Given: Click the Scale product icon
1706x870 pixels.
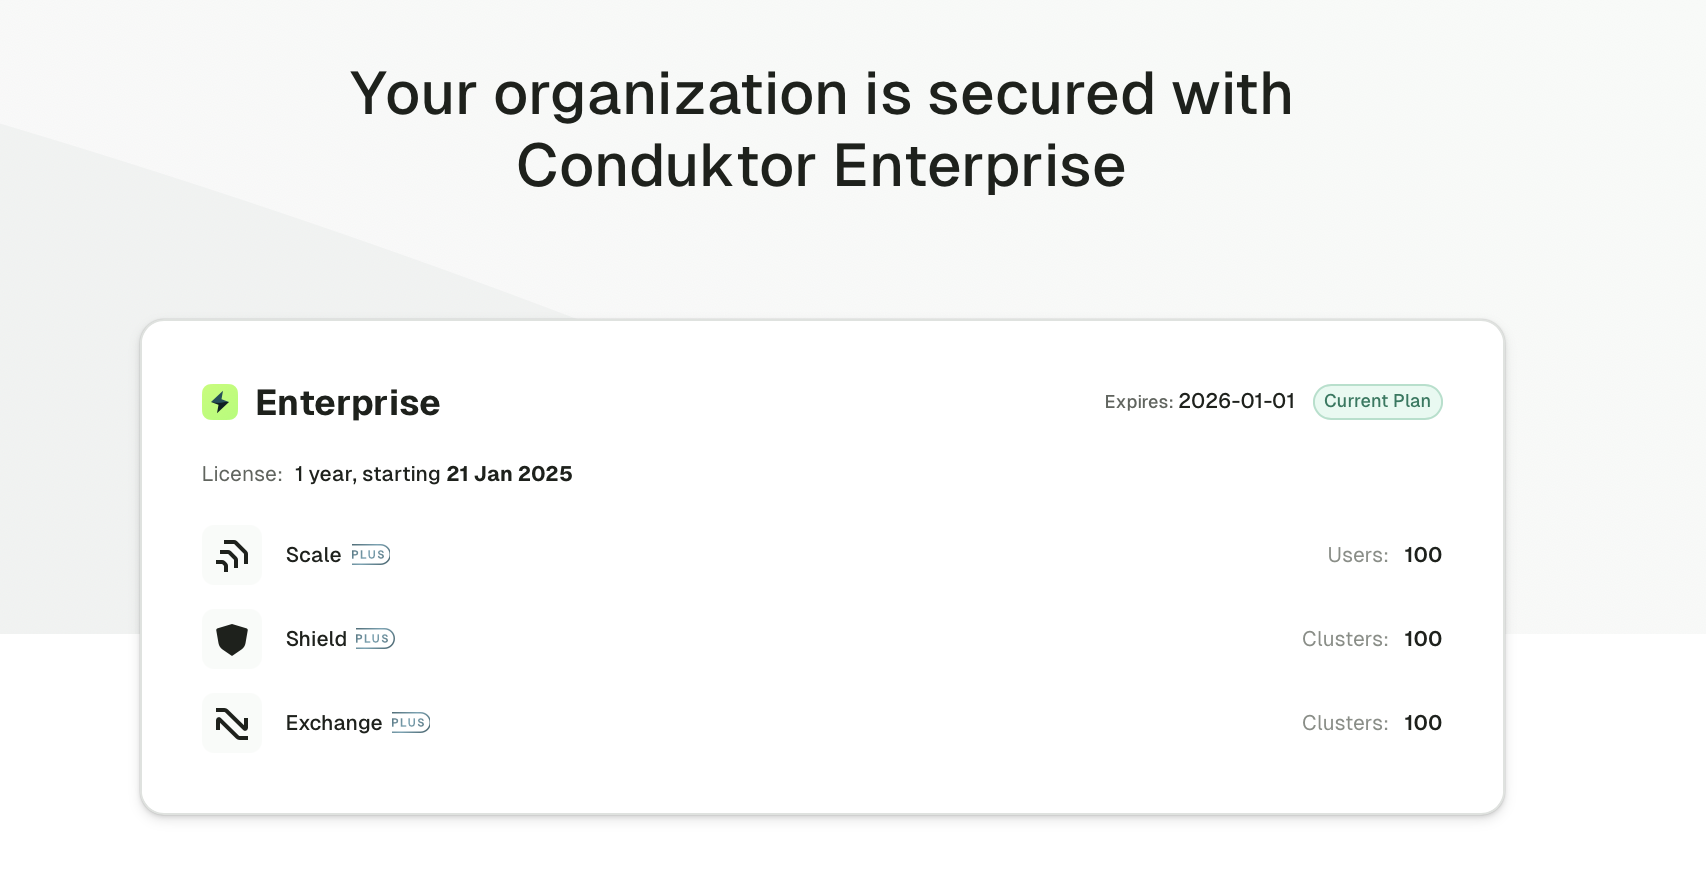Looking at the screenshot, I should tap(232, 555).
